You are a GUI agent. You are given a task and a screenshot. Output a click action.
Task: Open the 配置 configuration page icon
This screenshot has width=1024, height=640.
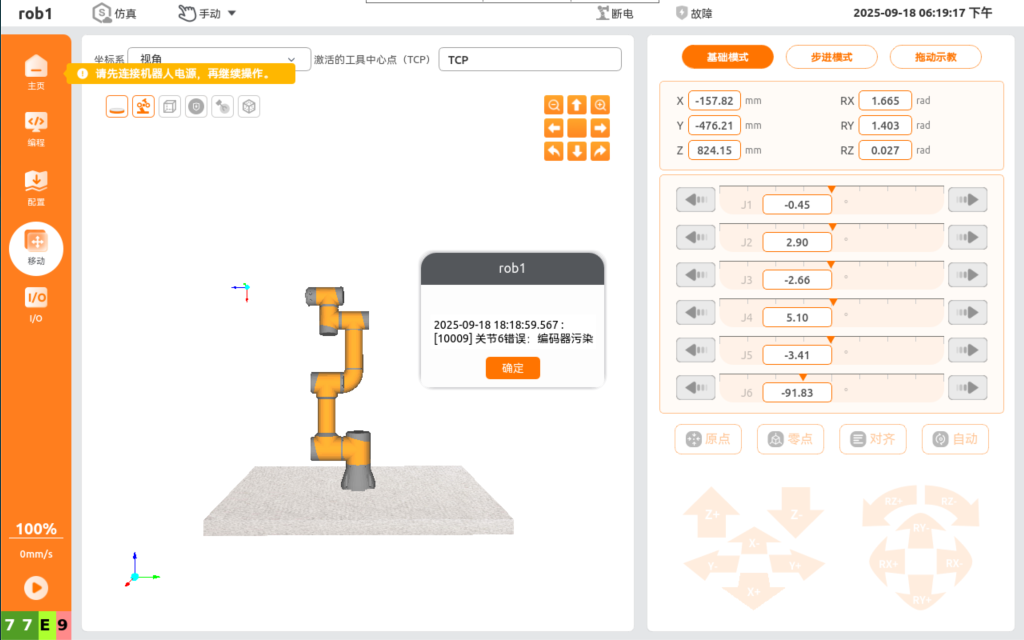coord(36,184)
